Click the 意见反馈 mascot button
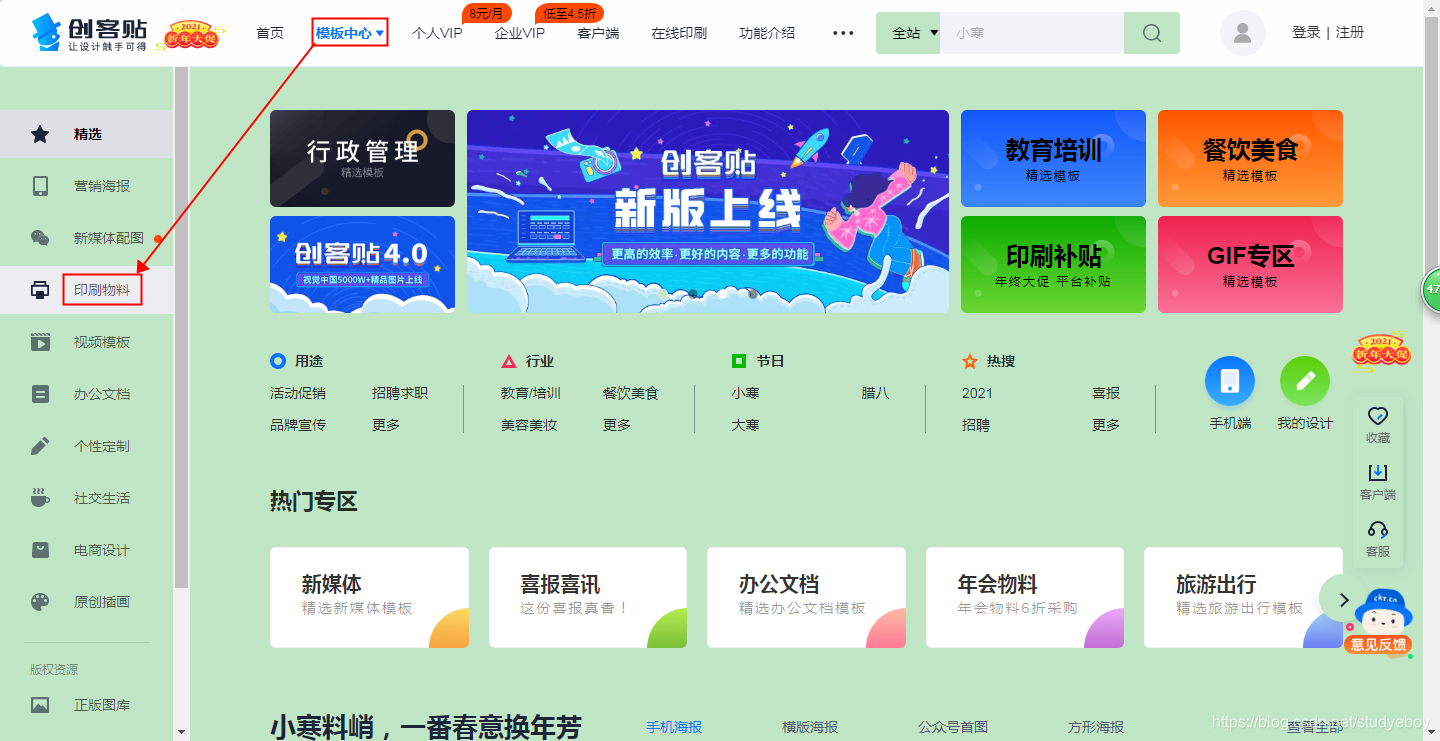Image resolution: width=1440 pixels, height=741 pixels. click(1379, 622)
